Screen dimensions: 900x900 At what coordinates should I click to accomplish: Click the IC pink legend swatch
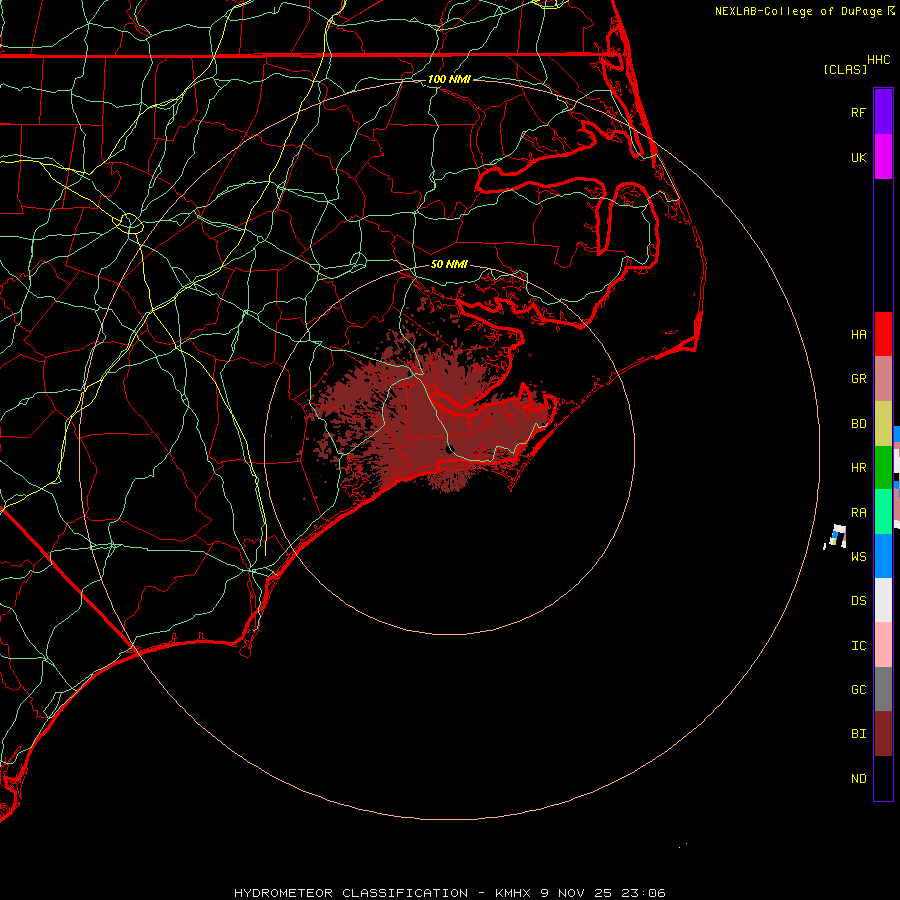883,645
